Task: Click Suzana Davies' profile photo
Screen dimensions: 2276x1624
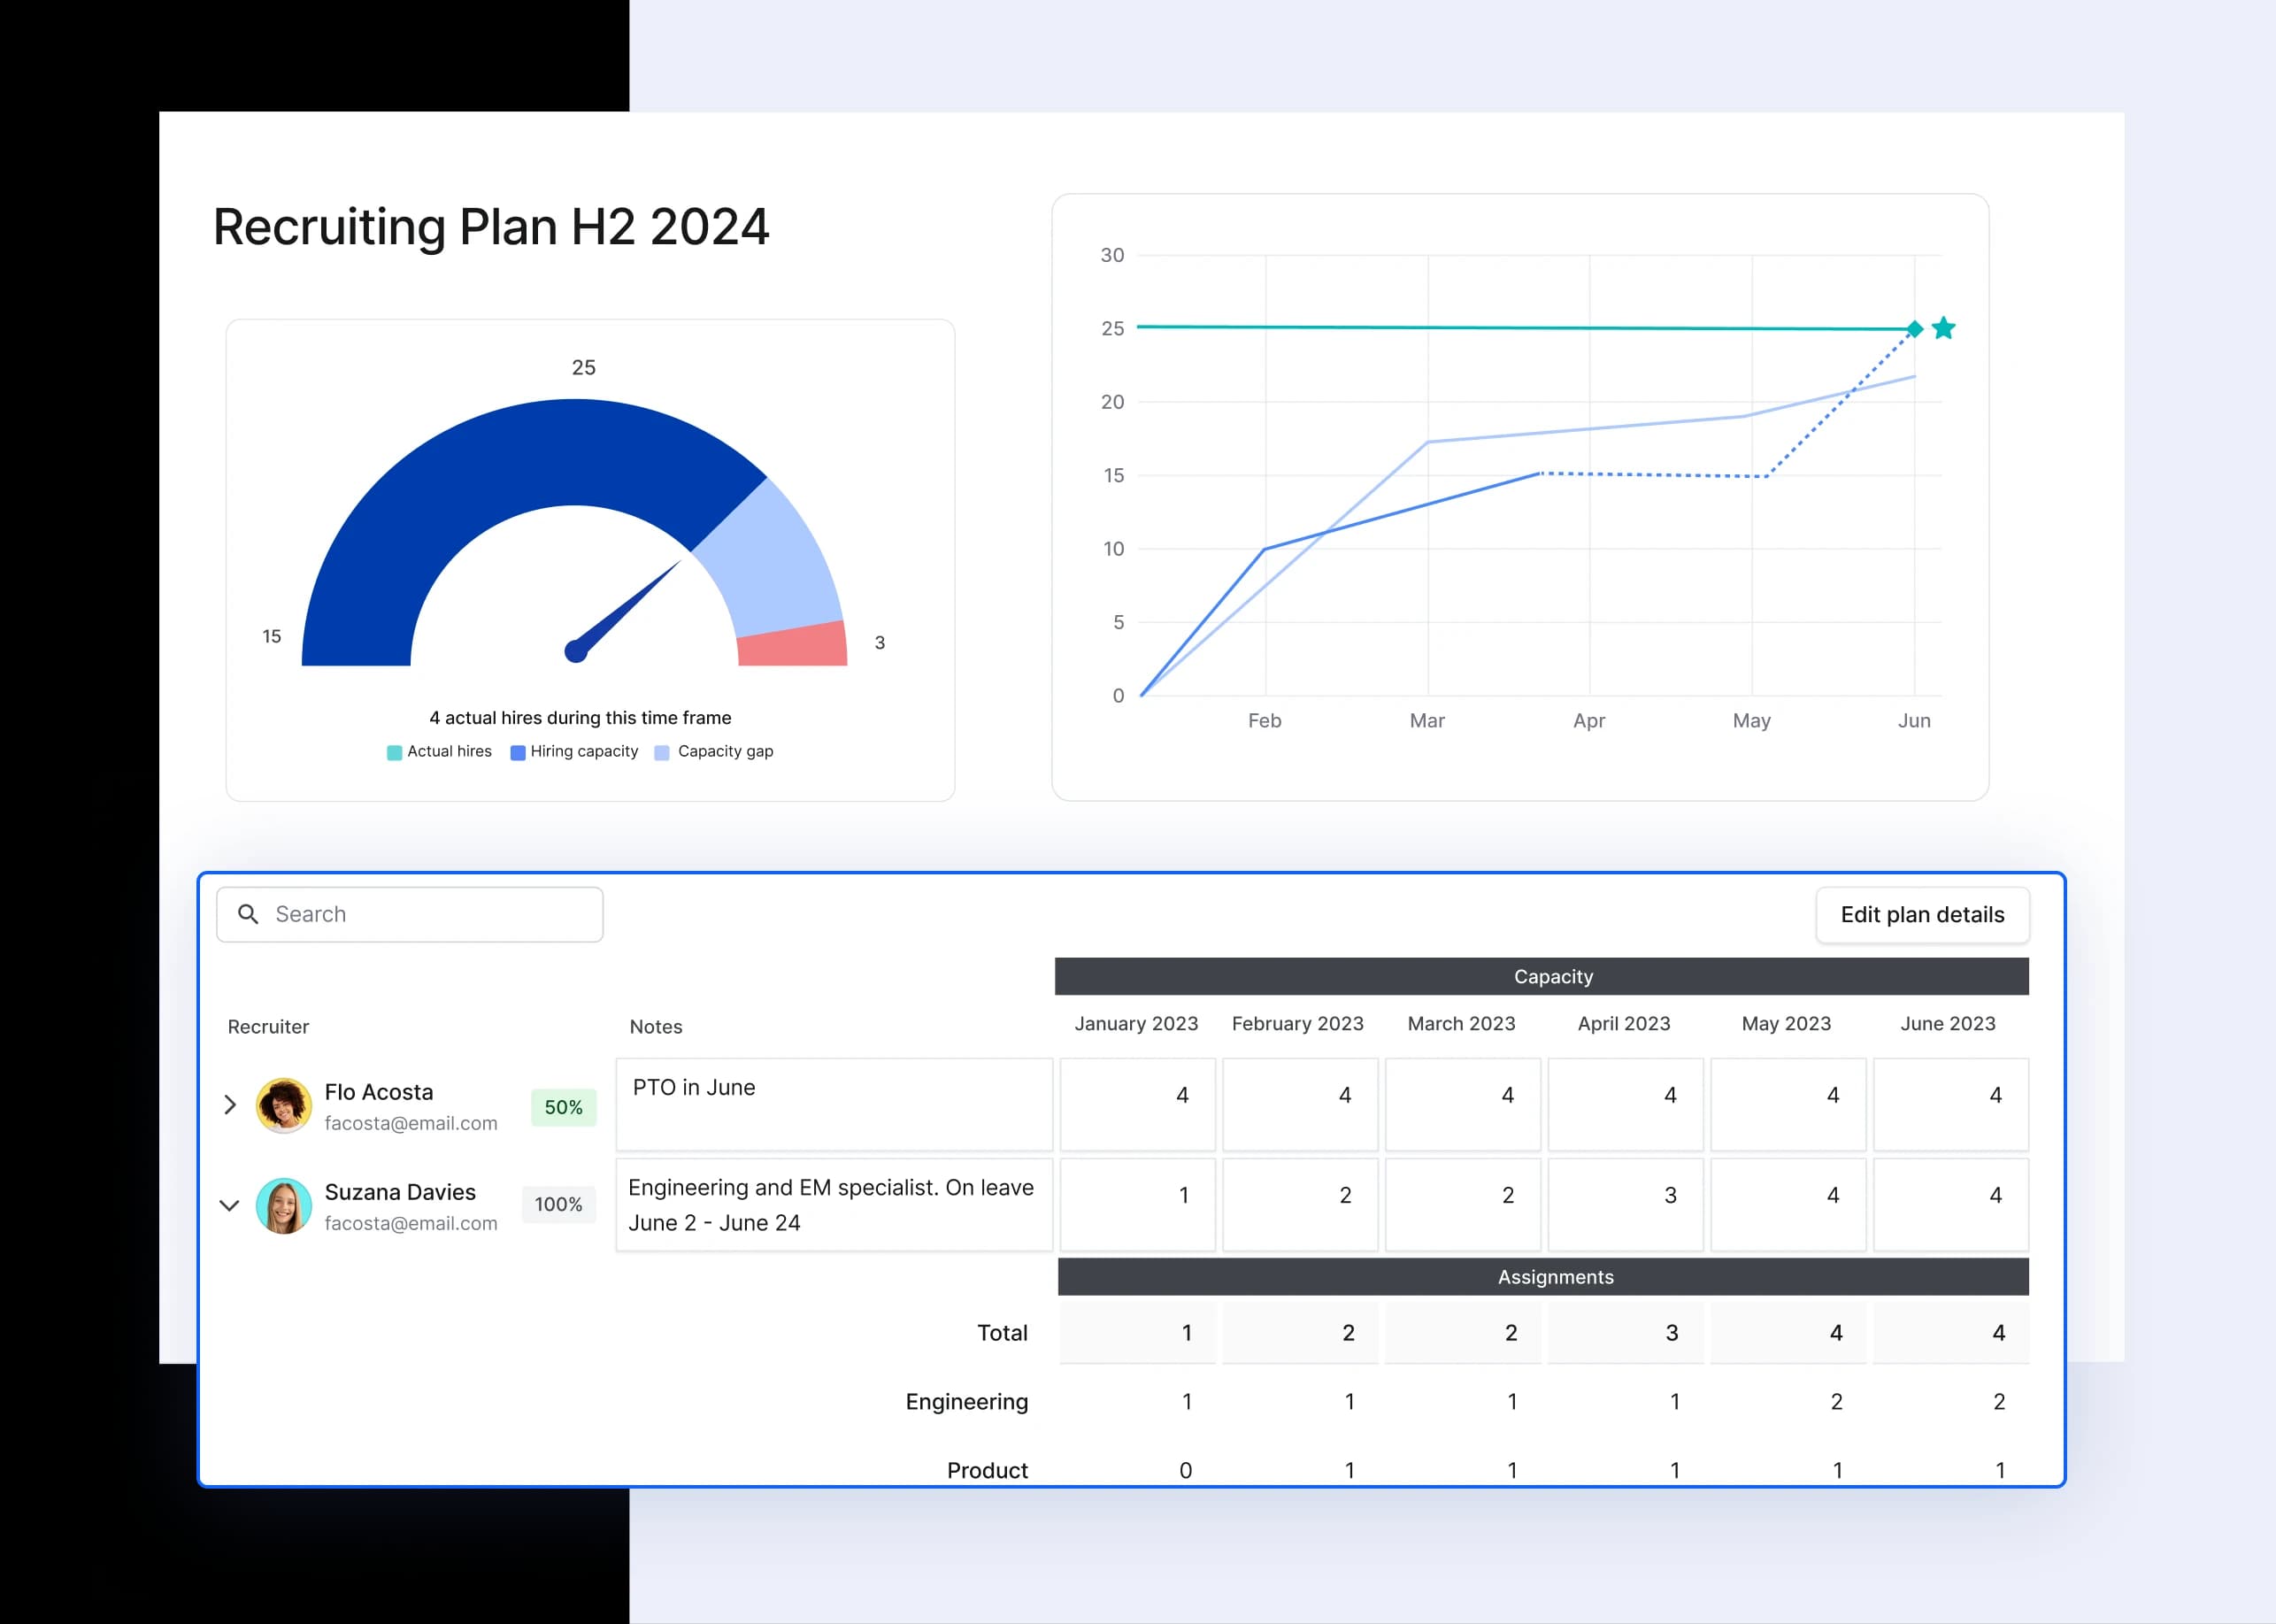Action: pyautogui.click(x=284, y=1207)
